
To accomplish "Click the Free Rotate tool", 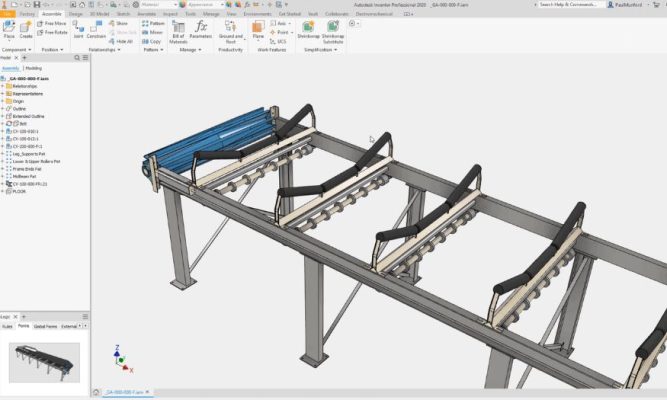I will pyautogui.click(x=55, y=31).
